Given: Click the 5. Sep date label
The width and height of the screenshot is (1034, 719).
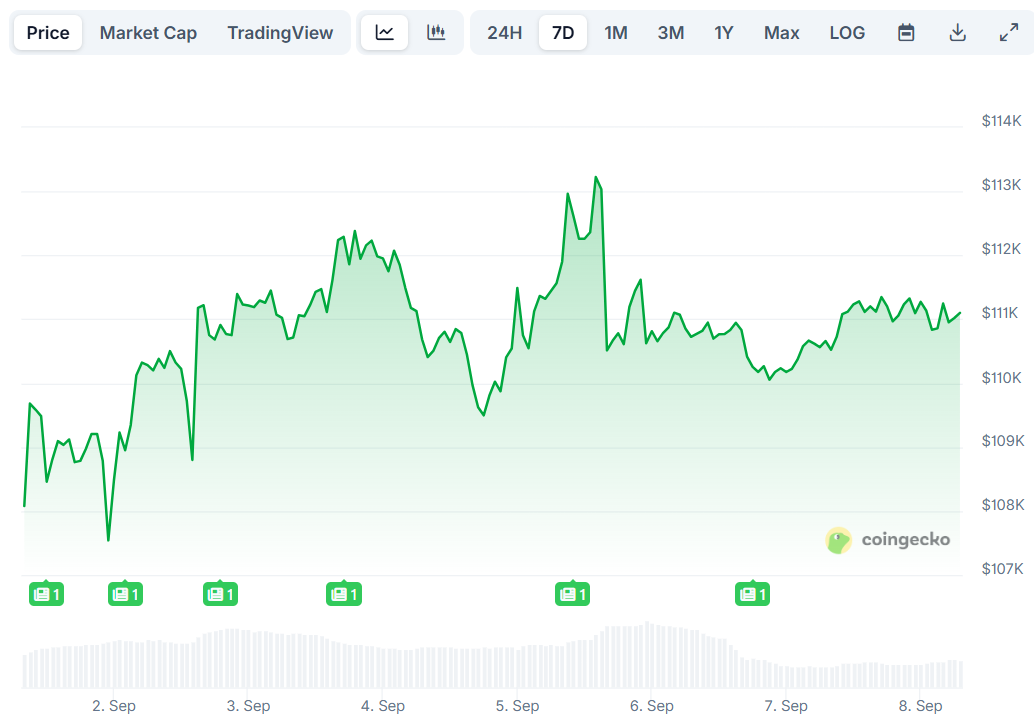Looking at the screenshot, I should coord(518,706).
